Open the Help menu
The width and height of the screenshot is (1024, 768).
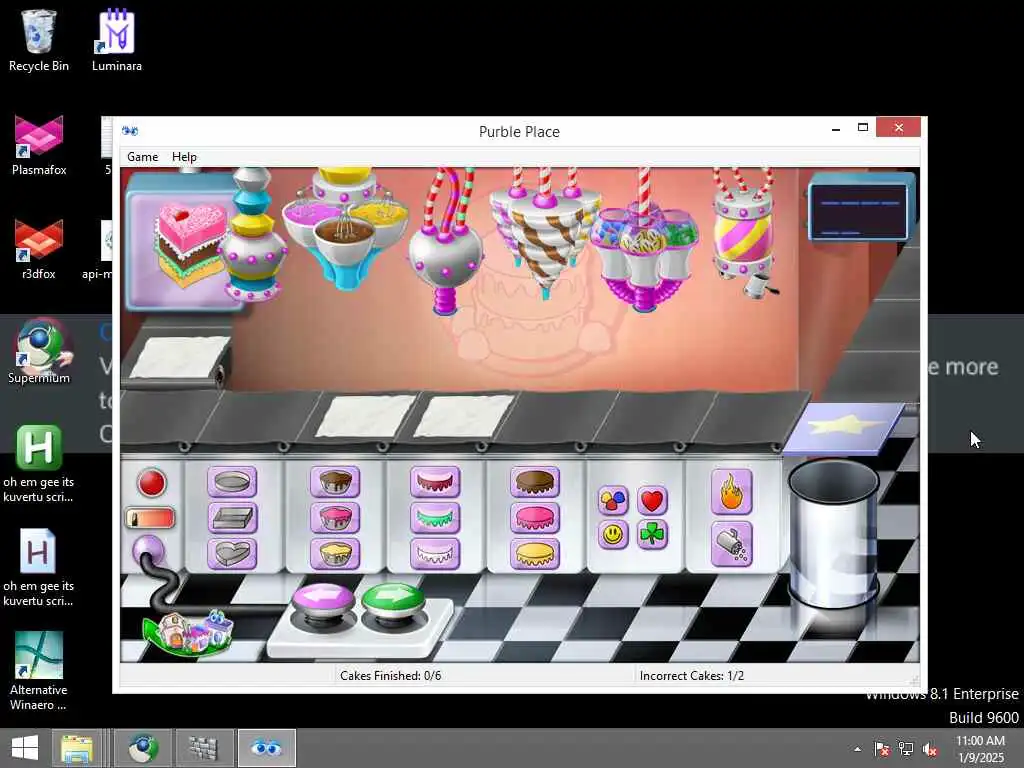(x=184, y=157)
